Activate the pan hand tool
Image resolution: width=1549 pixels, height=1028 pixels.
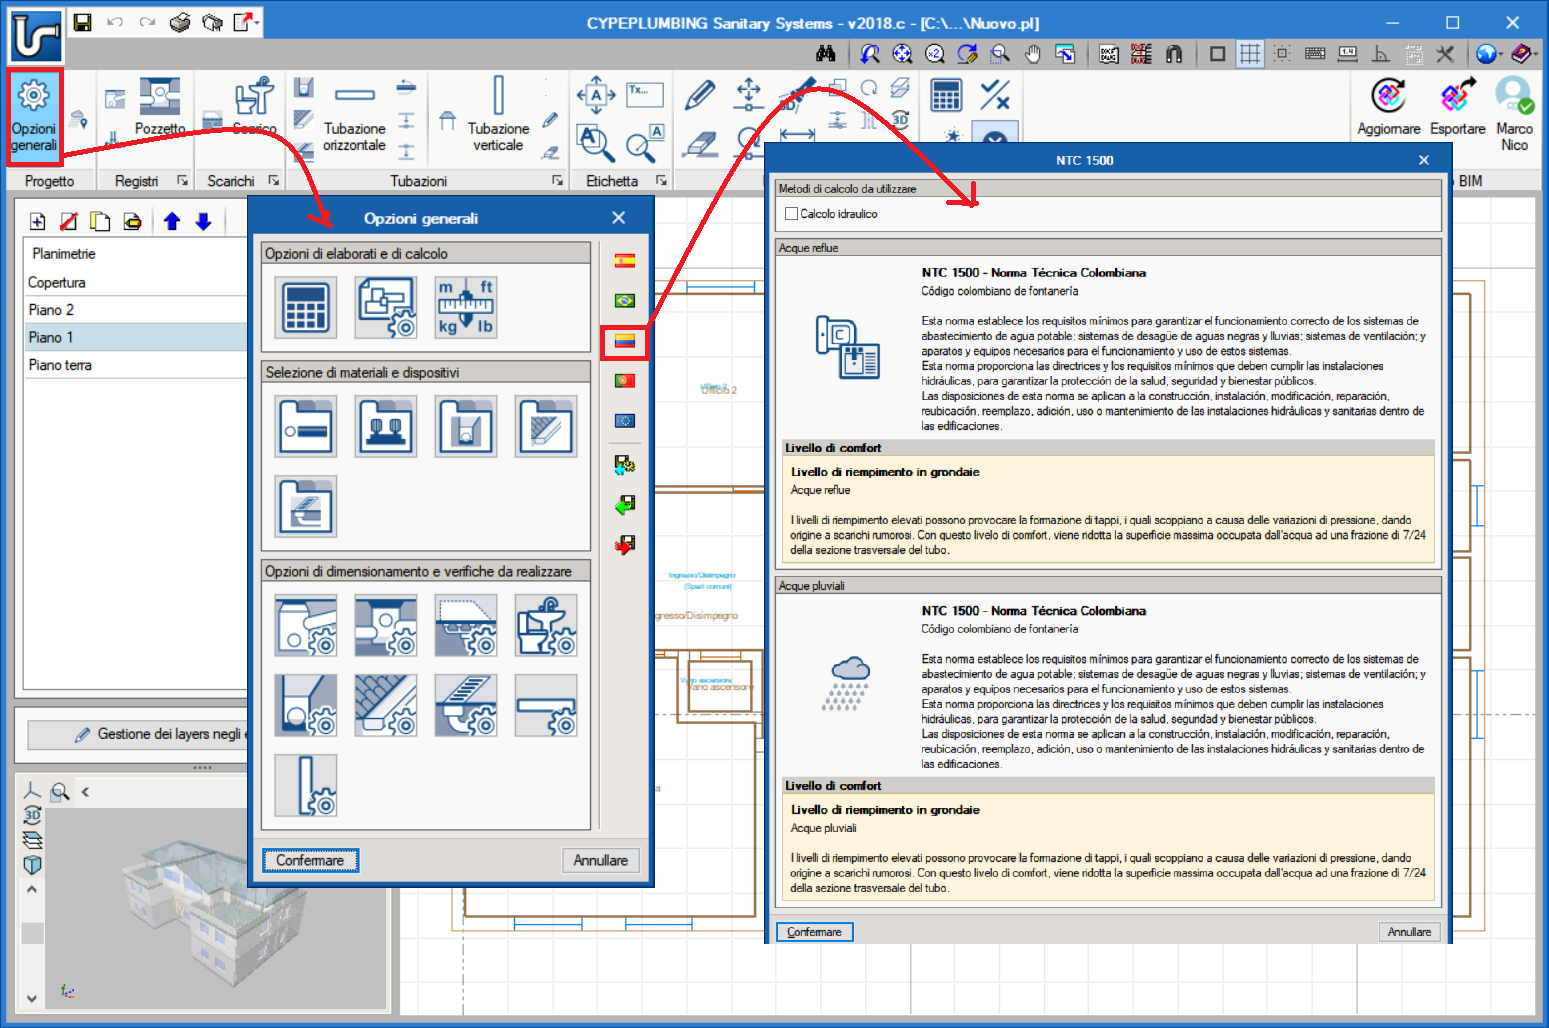click(x=1033, y=54)
